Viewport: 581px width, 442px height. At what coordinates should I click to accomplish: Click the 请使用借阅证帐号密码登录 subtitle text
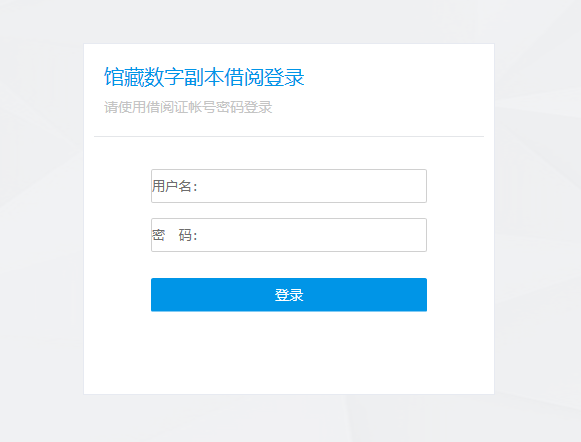[x=188, y=107]
